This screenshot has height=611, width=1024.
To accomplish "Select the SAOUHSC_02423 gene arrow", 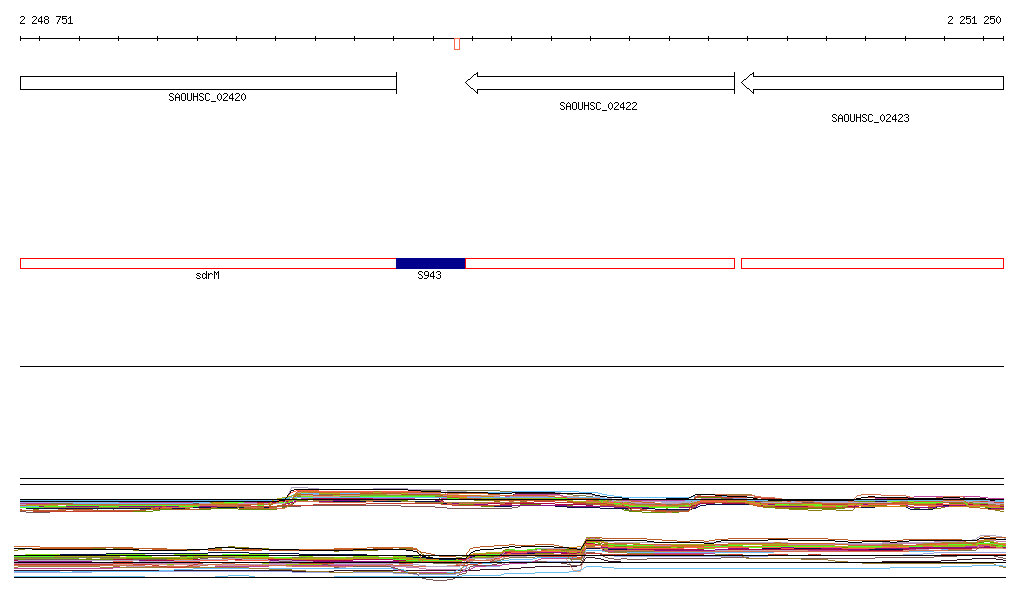I will 872,83.
